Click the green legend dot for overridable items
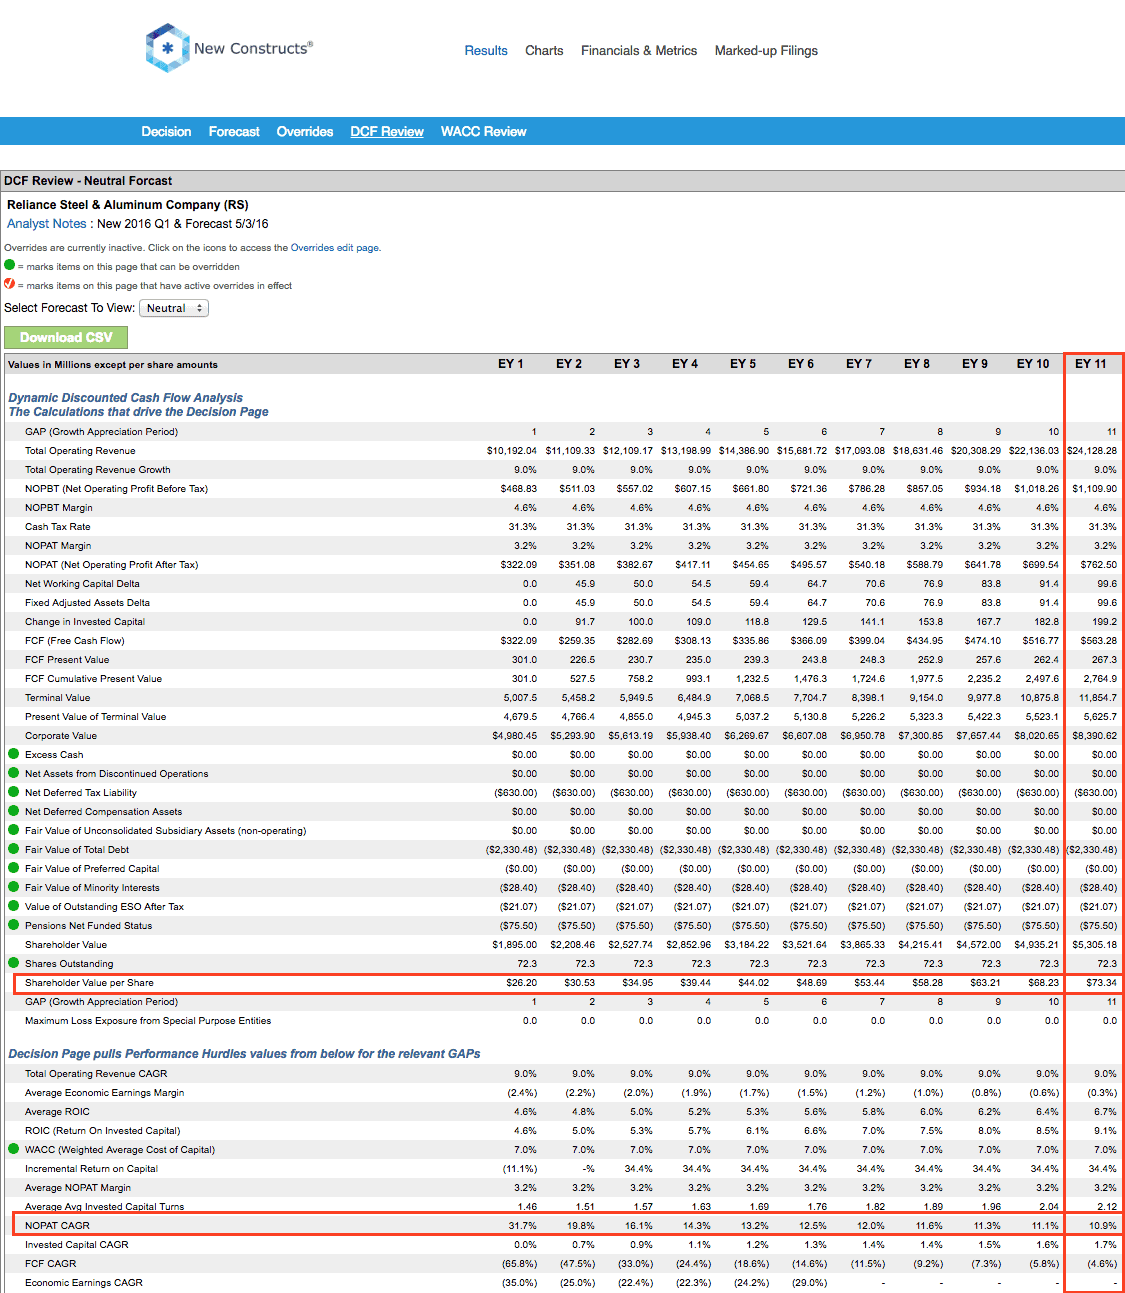 pos(9,266)
